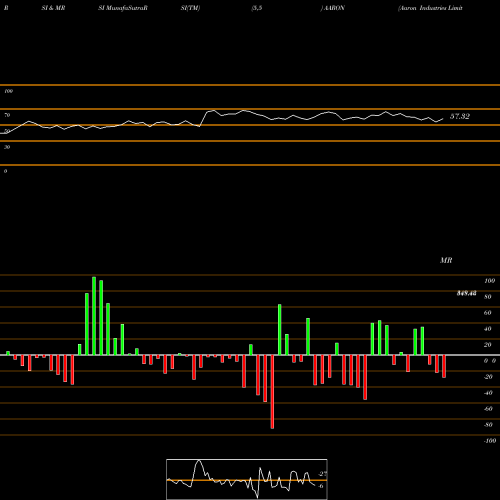Click the RSI axis label 0
Screen dimensions: 500x500
point(5,171)
